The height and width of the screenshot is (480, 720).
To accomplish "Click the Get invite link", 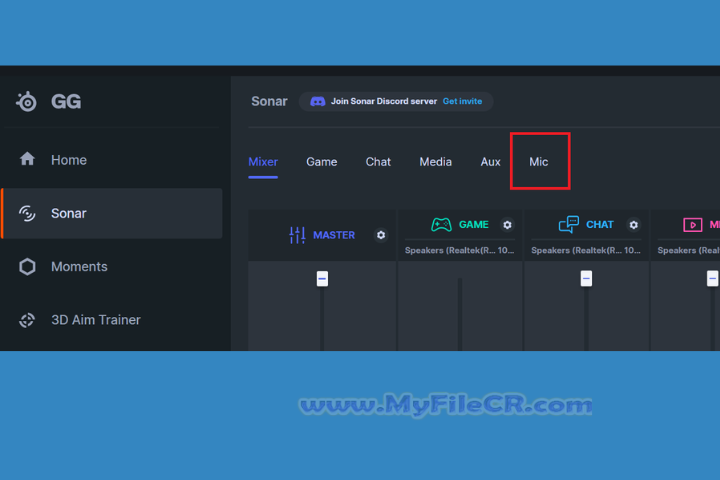I will (x=462, y=102).
